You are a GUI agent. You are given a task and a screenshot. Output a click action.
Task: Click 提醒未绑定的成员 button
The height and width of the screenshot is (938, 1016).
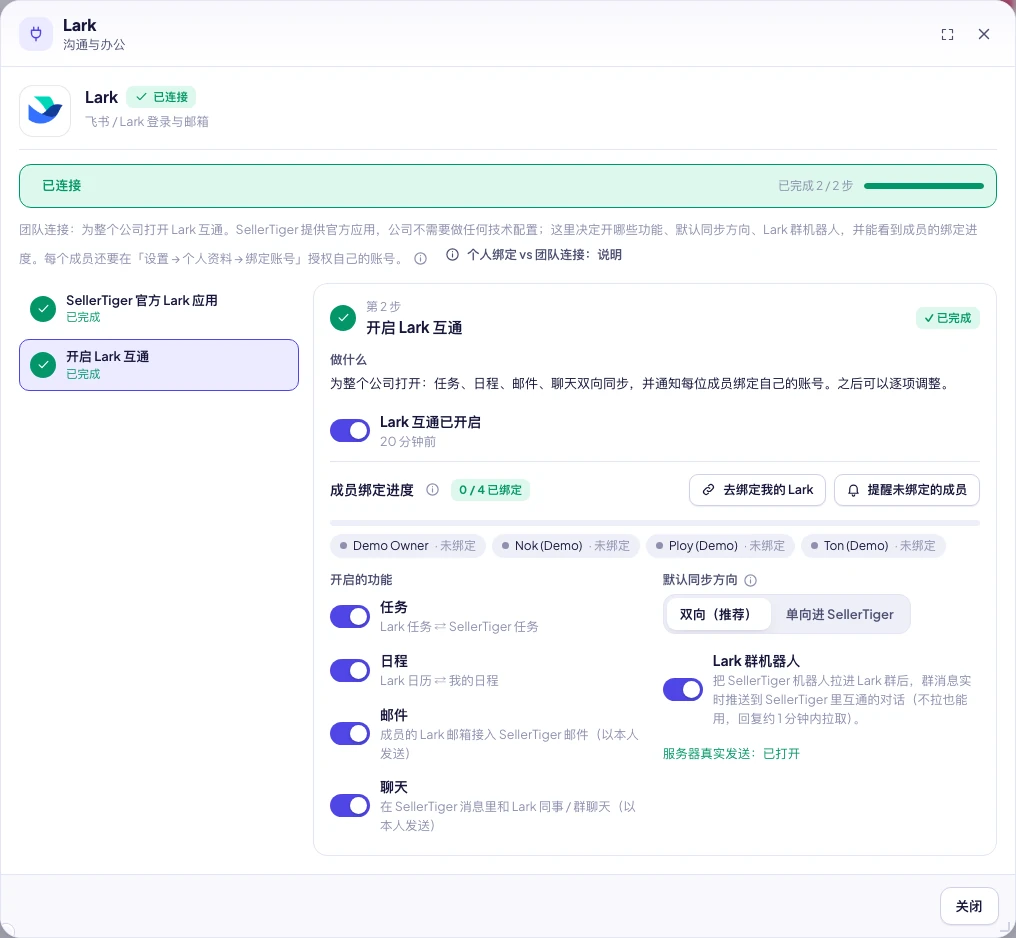click(x=906, y=490)
